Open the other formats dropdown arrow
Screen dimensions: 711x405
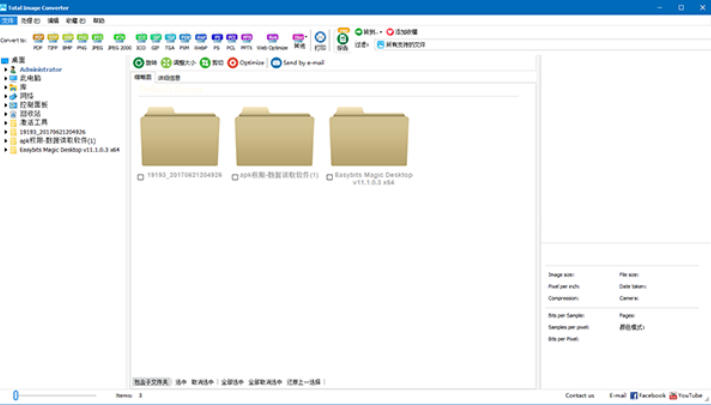(x=306, y=37)
